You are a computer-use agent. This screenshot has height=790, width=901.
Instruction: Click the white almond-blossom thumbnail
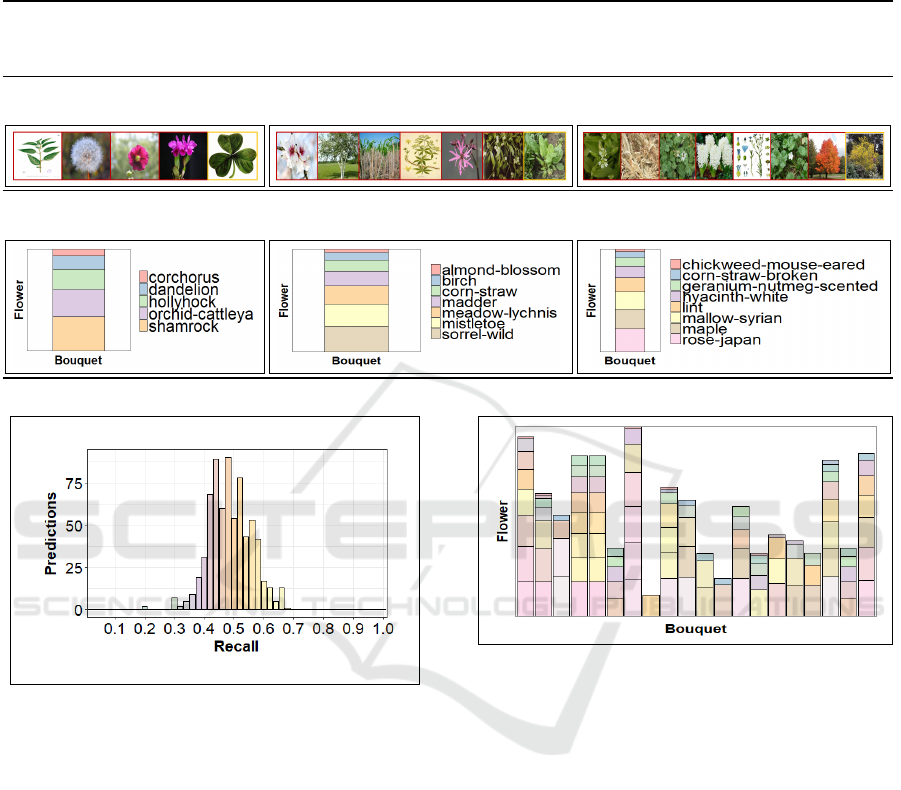(297, 156)
